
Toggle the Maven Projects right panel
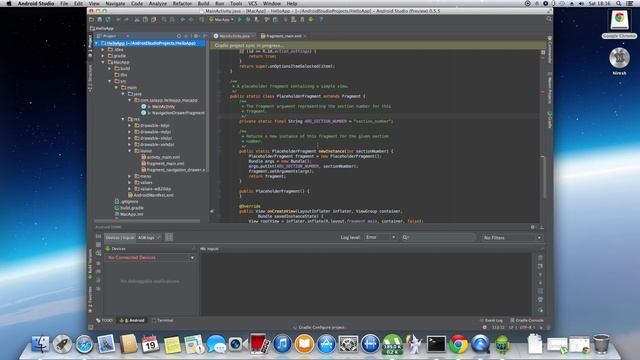point(549,89)
